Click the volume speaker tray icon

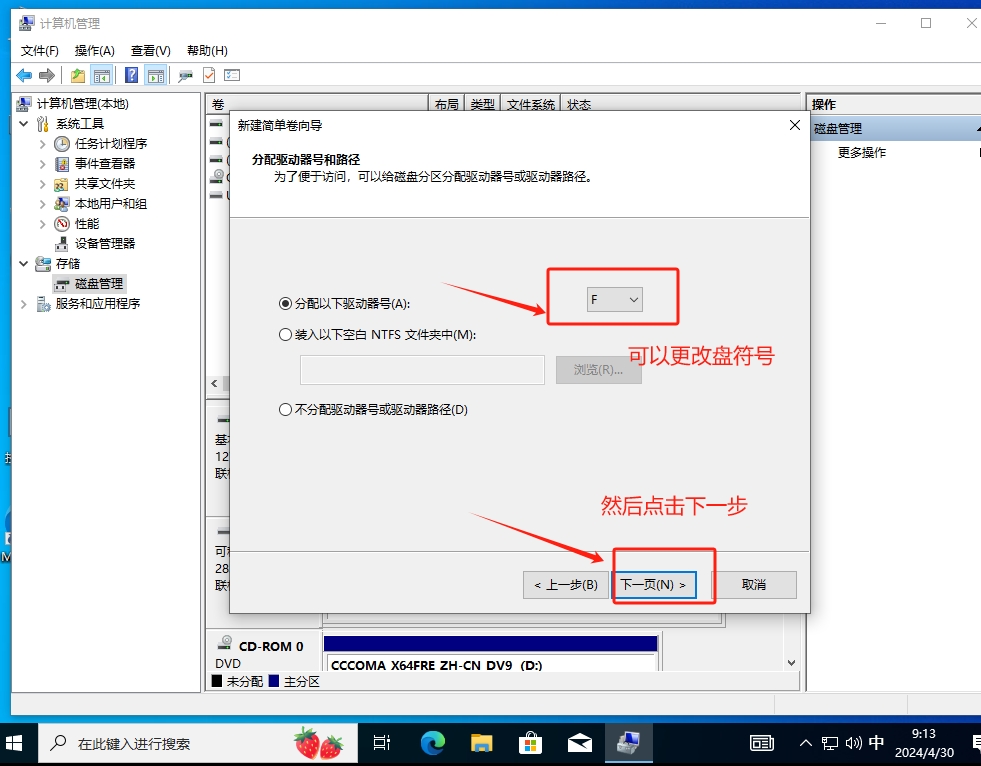tap(853, 743)
